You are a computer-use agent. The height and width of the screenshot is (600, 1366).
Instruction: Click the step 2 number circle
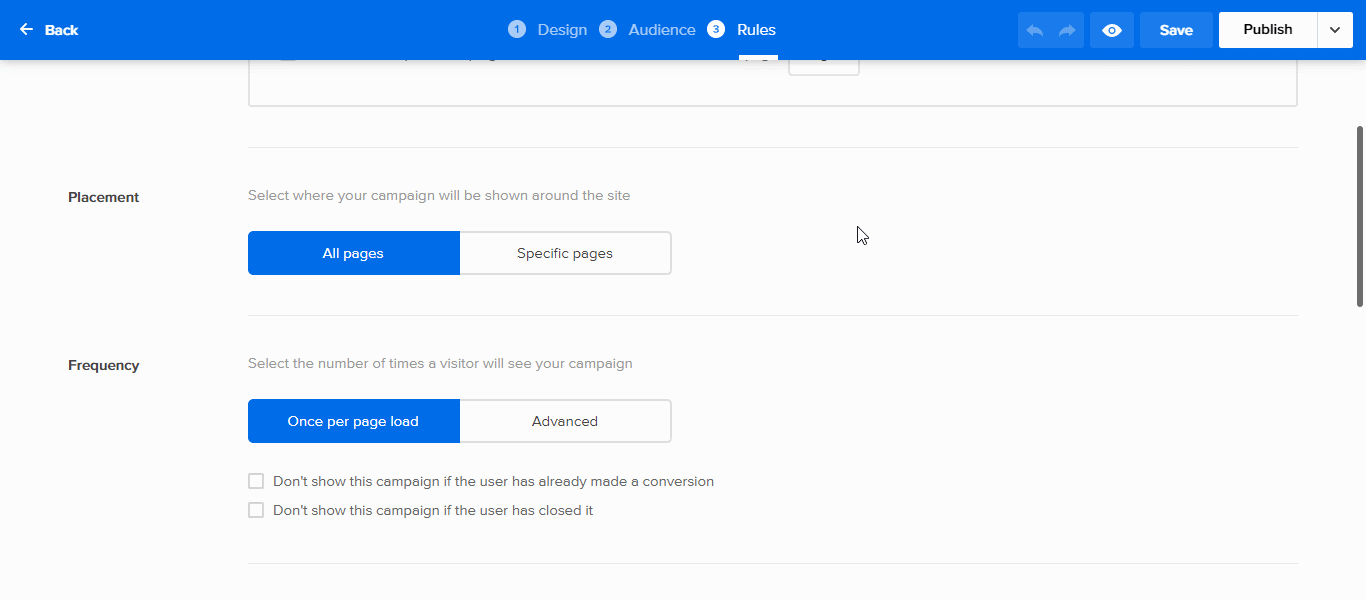tap(607, 29)
